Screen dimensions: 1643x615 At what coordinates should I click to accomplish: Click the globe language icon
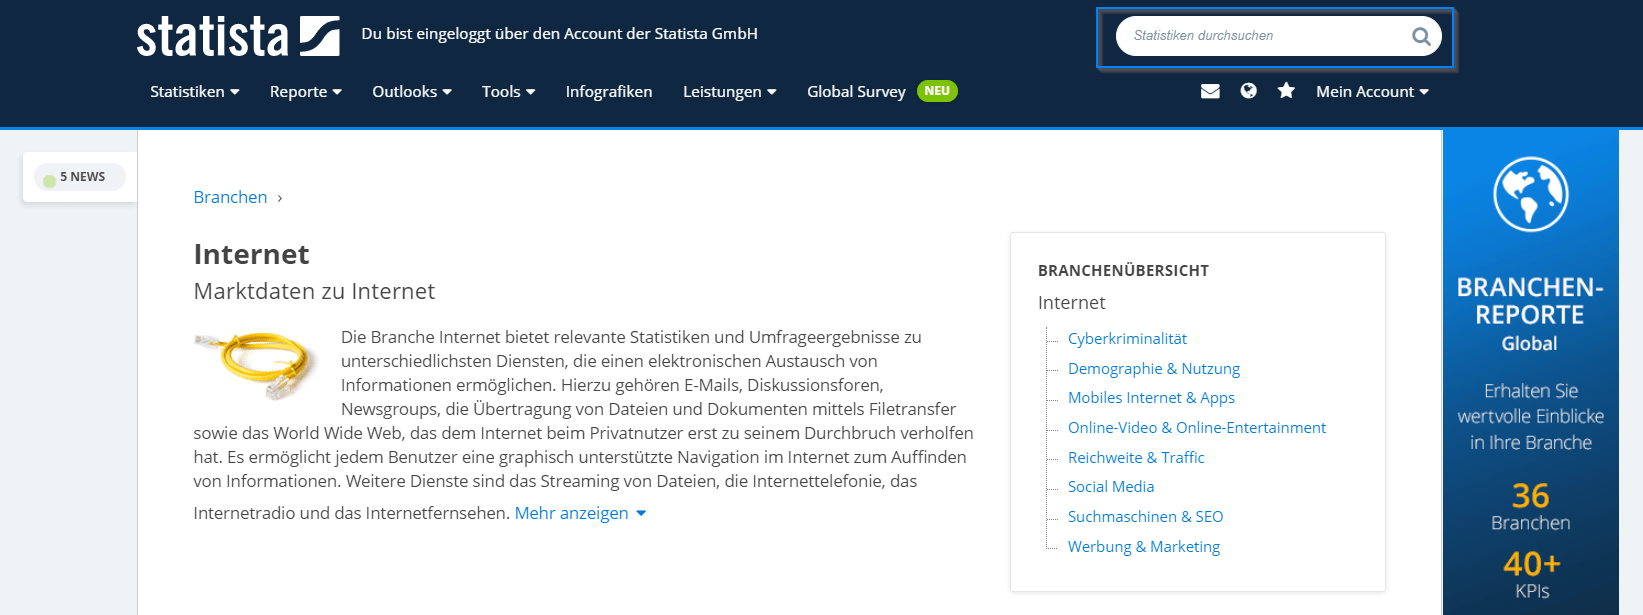click(x=1248, y=91)
